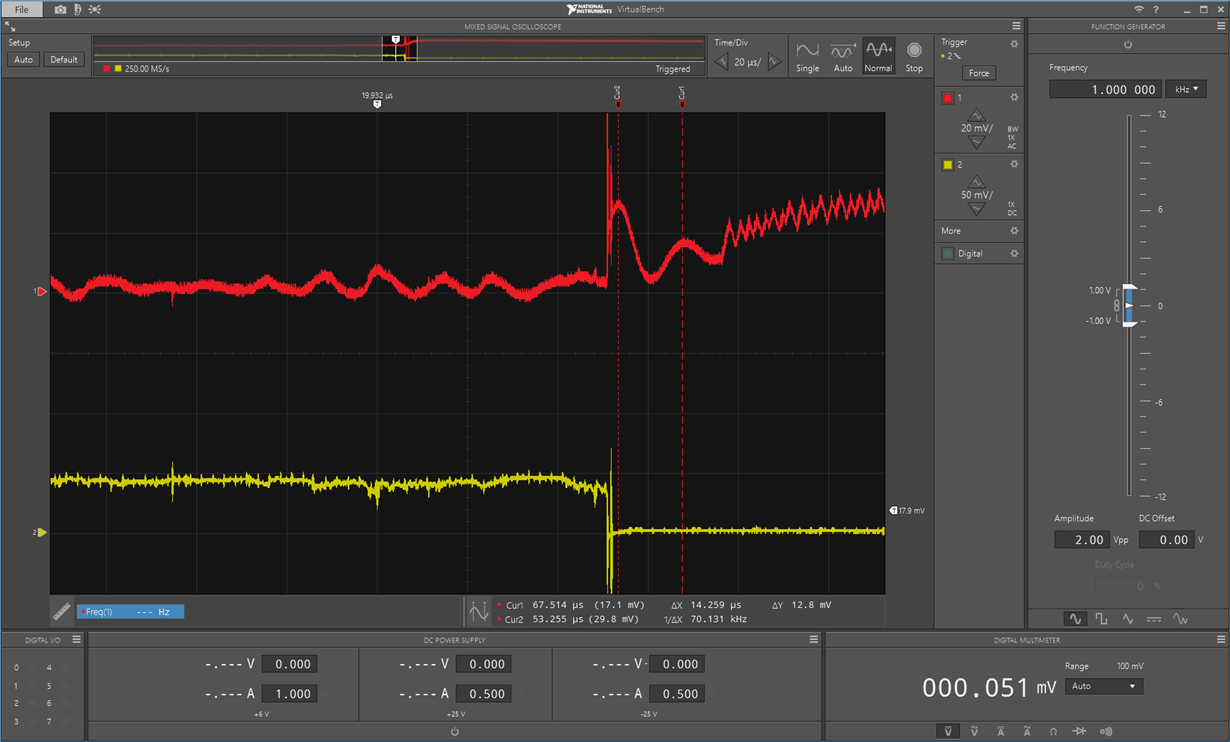Click the Default setup button
Viewport: 1230px width, 742px height.
pyautogui.click(x=64, y=60)
